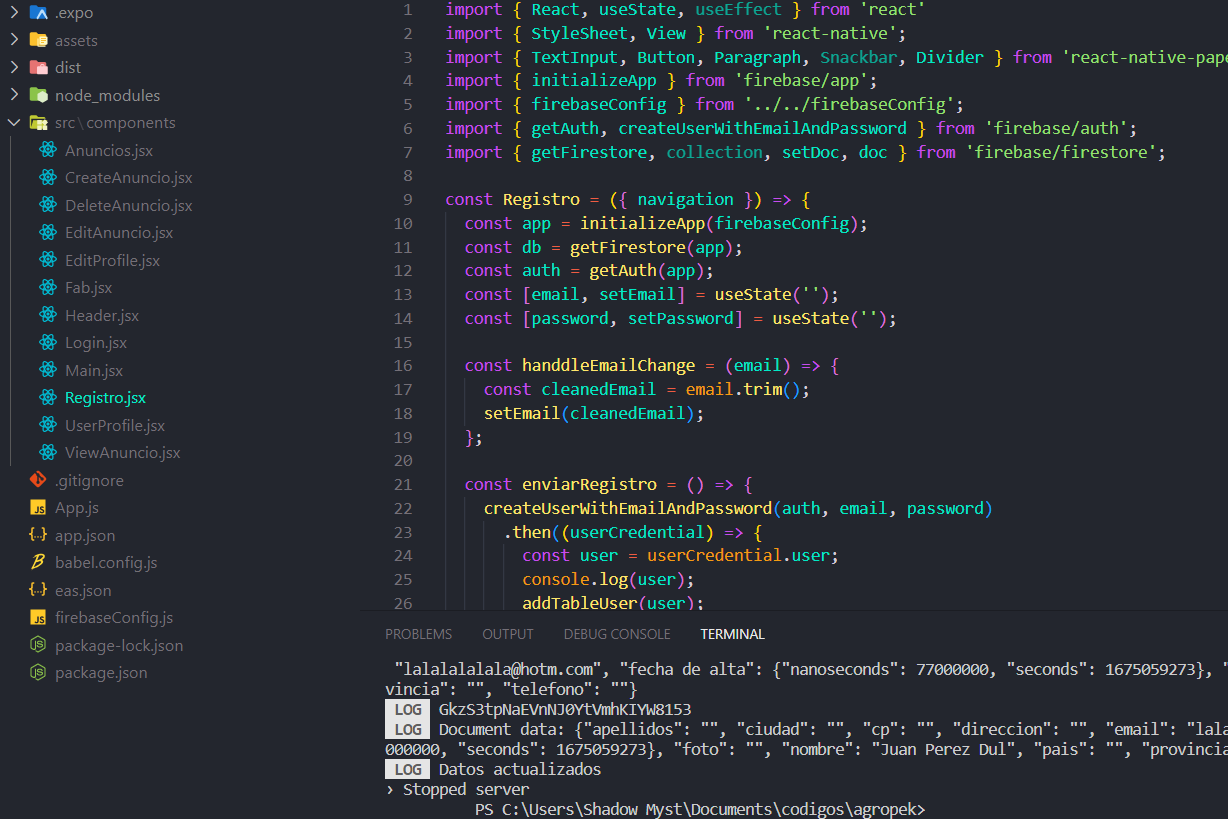Click the src\components folder icon
The width and height of the screenshot is (1228, 819).
39,123
